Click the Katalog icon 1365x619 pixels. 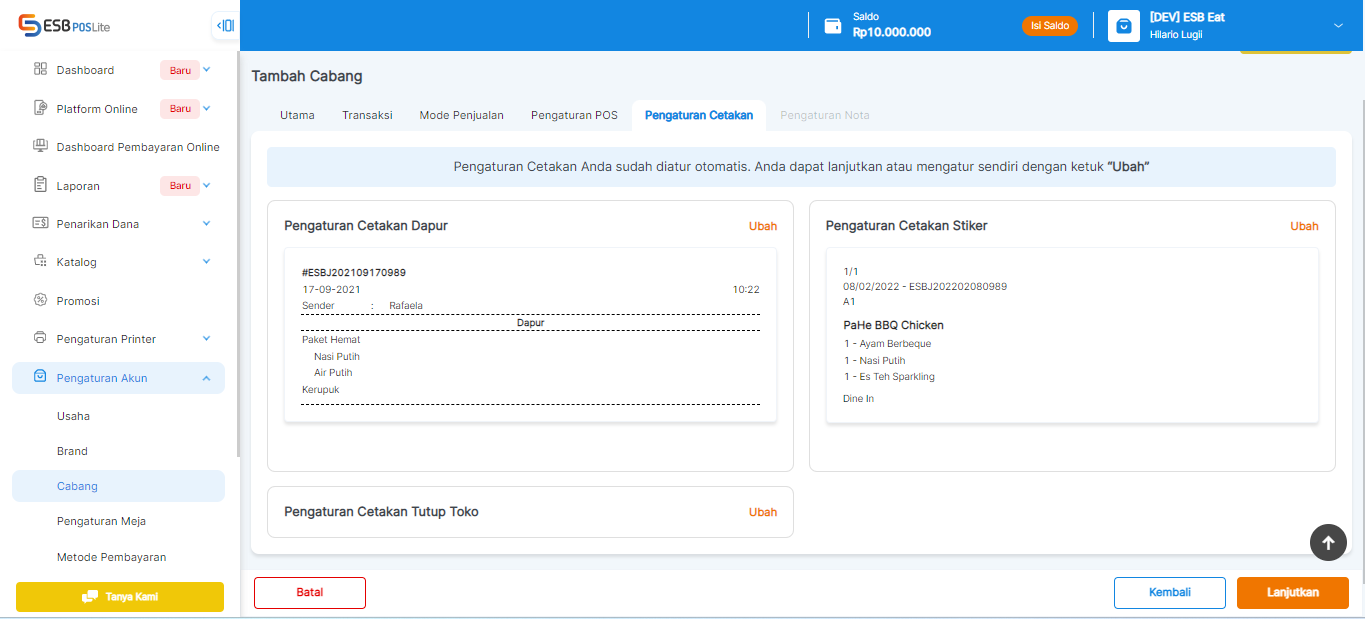tap(40, 262)
